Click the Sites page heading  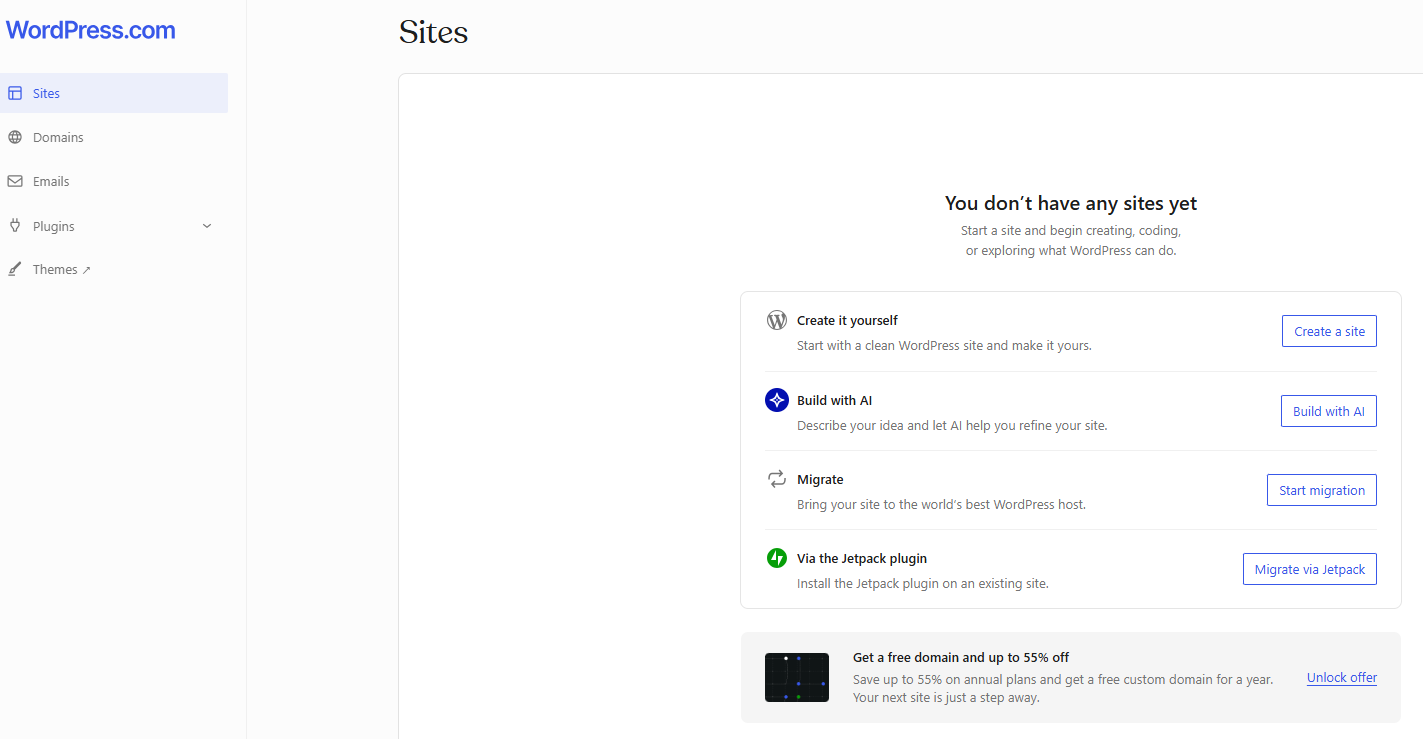[x=433, y=32]
